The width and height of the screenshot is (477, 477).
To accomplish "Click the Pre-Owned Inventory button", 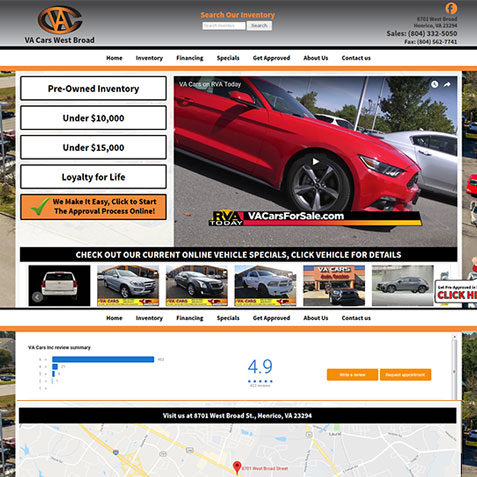I will (x=93, y=88).
